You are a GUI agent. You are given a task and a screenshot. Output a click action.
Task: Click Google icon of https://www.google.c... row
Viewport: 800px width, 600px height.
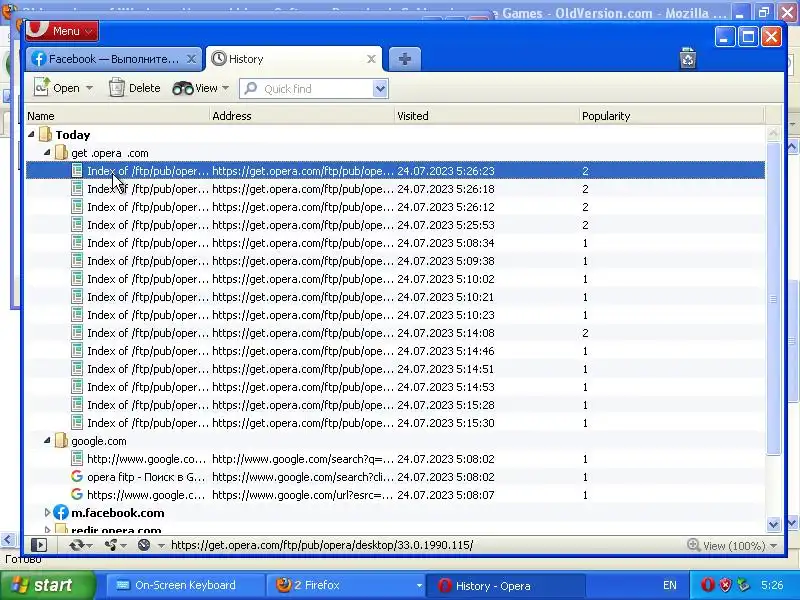[77, 494]
